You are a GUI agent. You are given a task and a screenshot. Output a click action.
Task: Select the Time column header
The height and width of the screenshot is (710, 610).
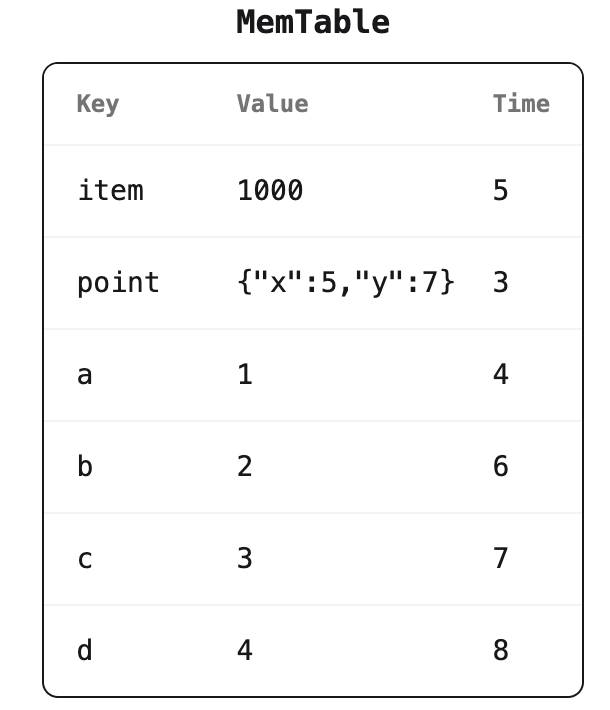coord(521,103)
